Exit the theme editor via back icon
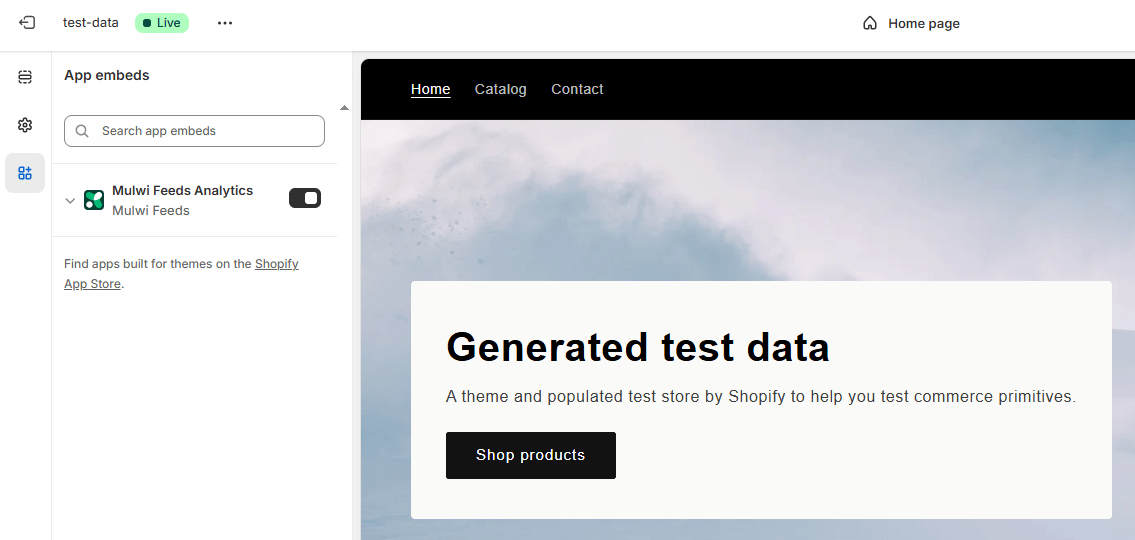 (26, 23)
